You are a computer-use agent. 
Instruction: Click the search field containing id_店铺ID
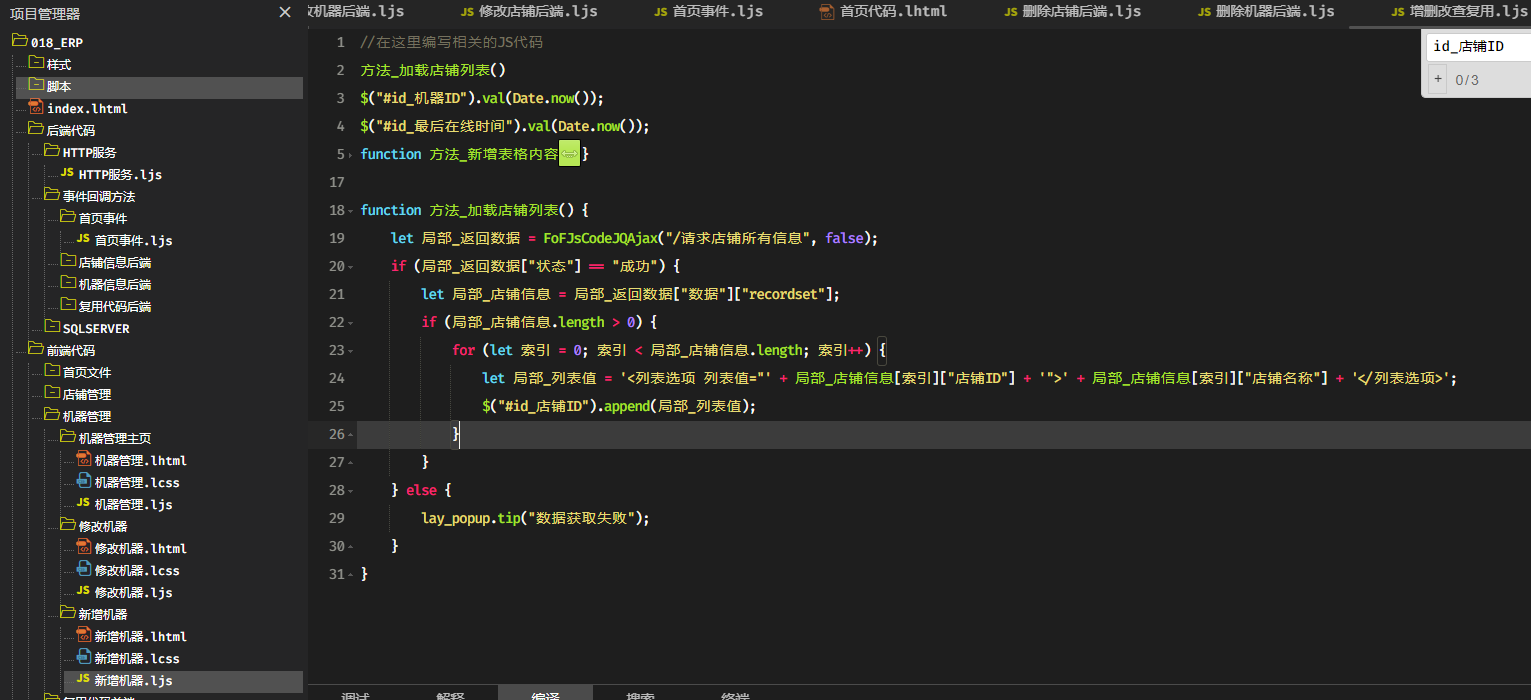tap(1478, 46)
